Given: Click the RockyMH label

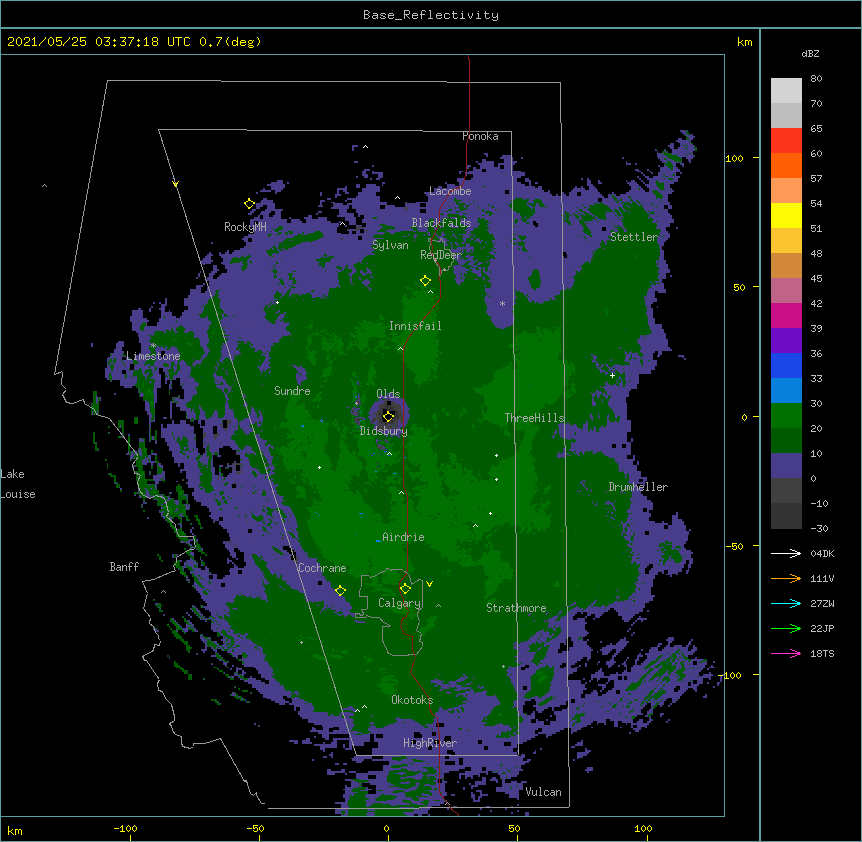Looking at the screenshot, I should coord(245,227).
